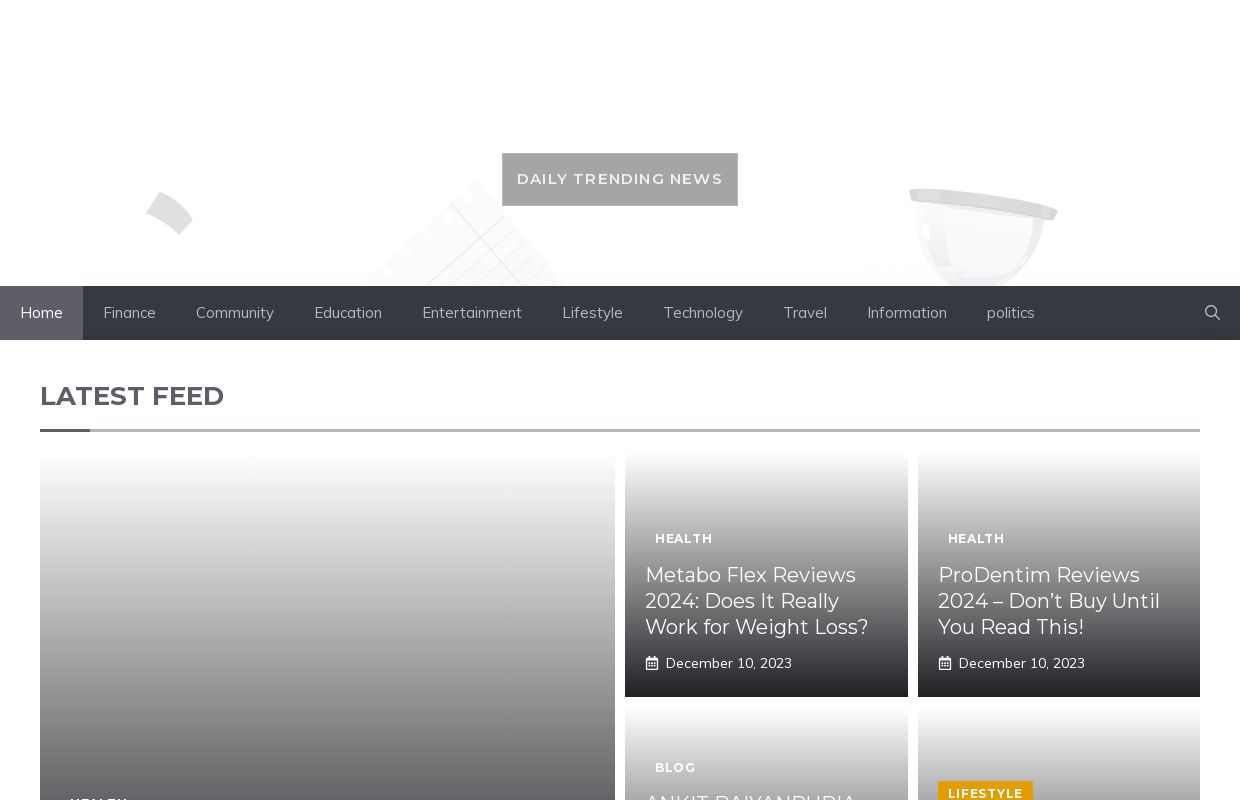Click calendar icon beside Metabo Flex date
Image resolution: width=1240 pixels, height=800 pixels.
coord(652,663)
